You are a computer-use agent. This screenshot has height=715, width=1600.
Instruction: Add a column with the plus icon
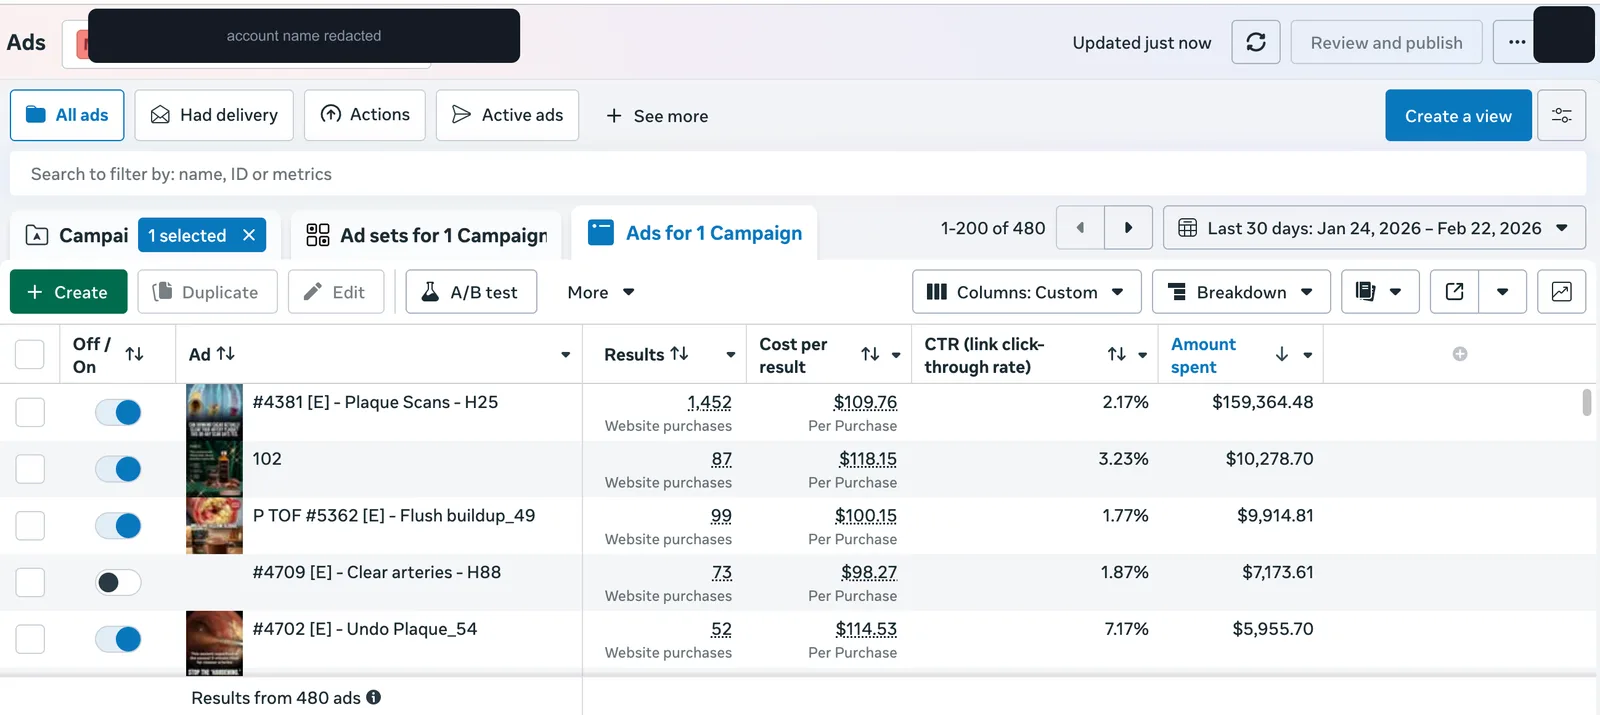(x=1460, y=354)
